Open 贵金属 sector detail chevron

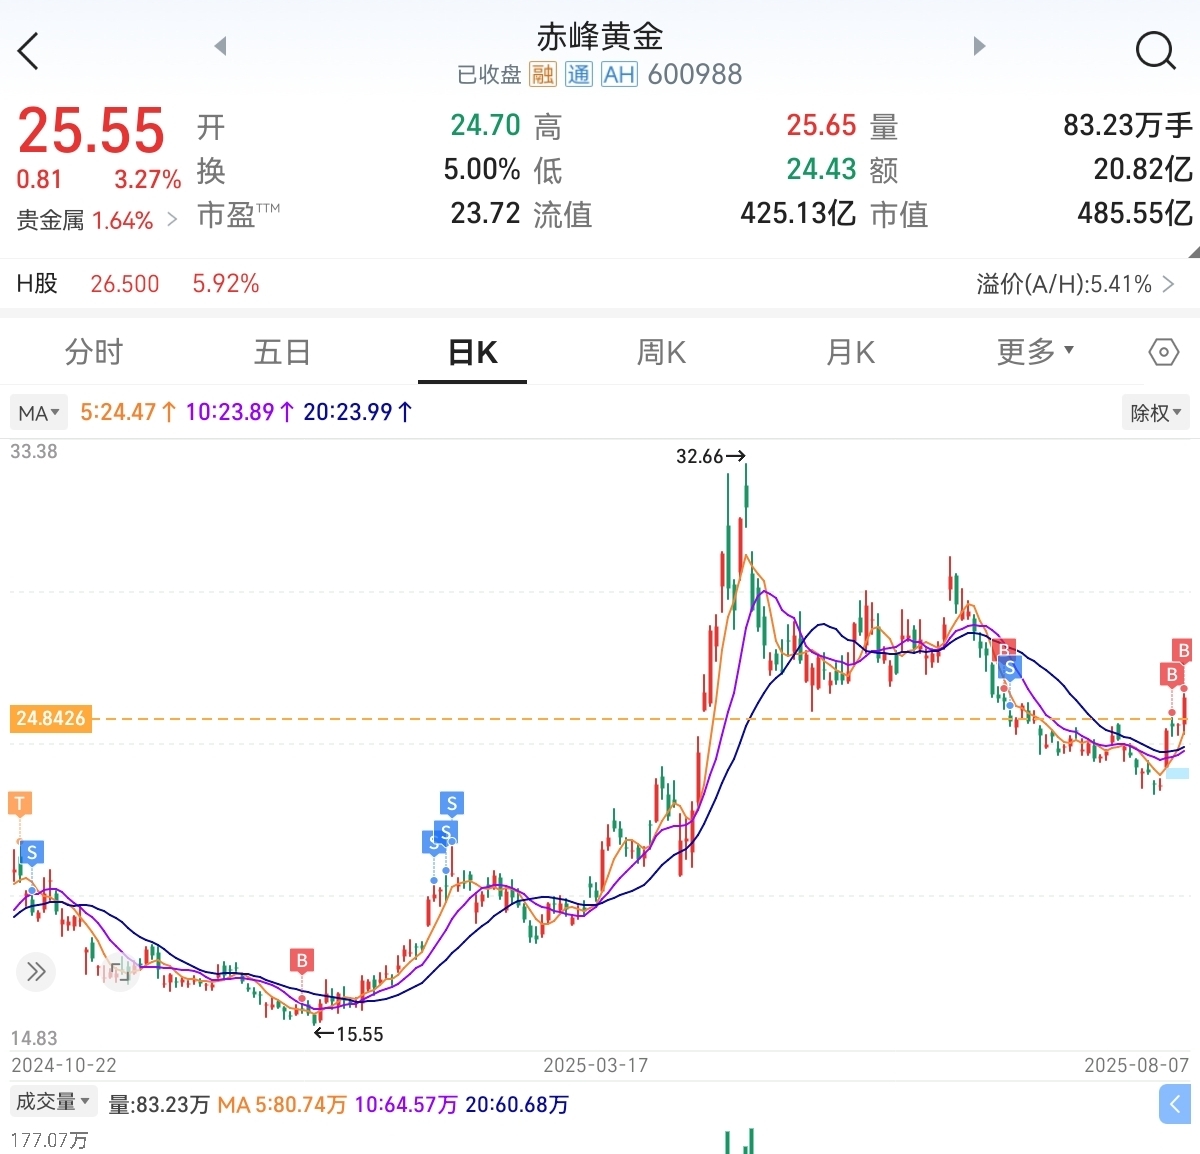pyautogui.click(x=172, y=219)
